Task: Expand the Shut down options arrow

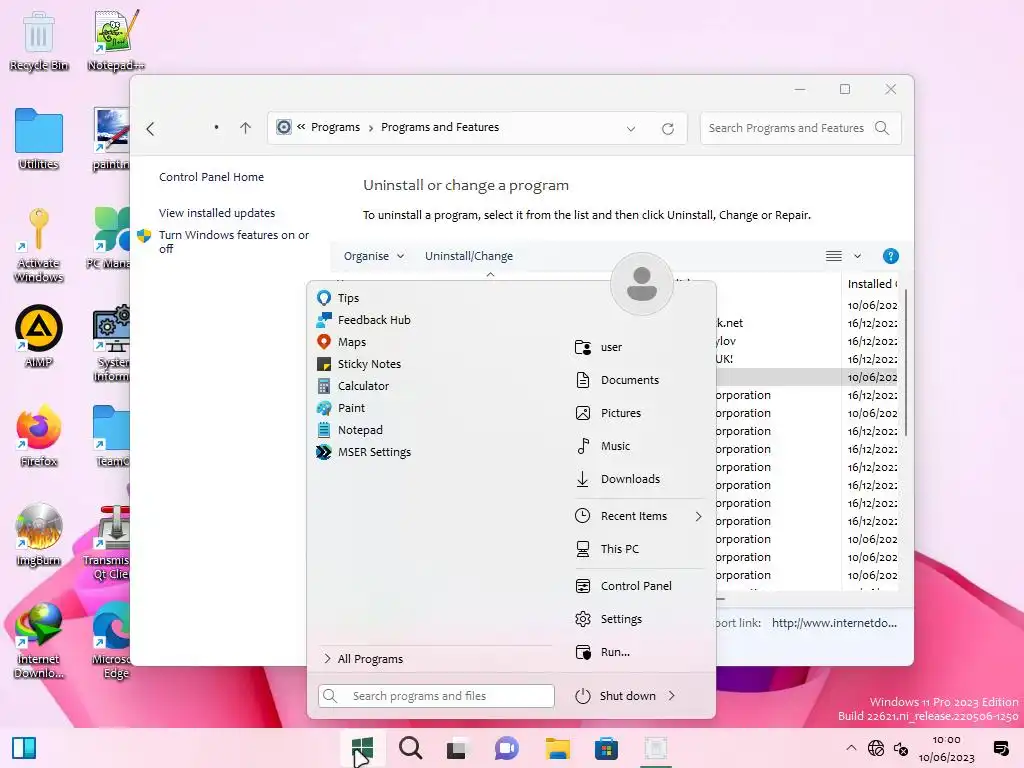Action: click(x=671, y=696)
